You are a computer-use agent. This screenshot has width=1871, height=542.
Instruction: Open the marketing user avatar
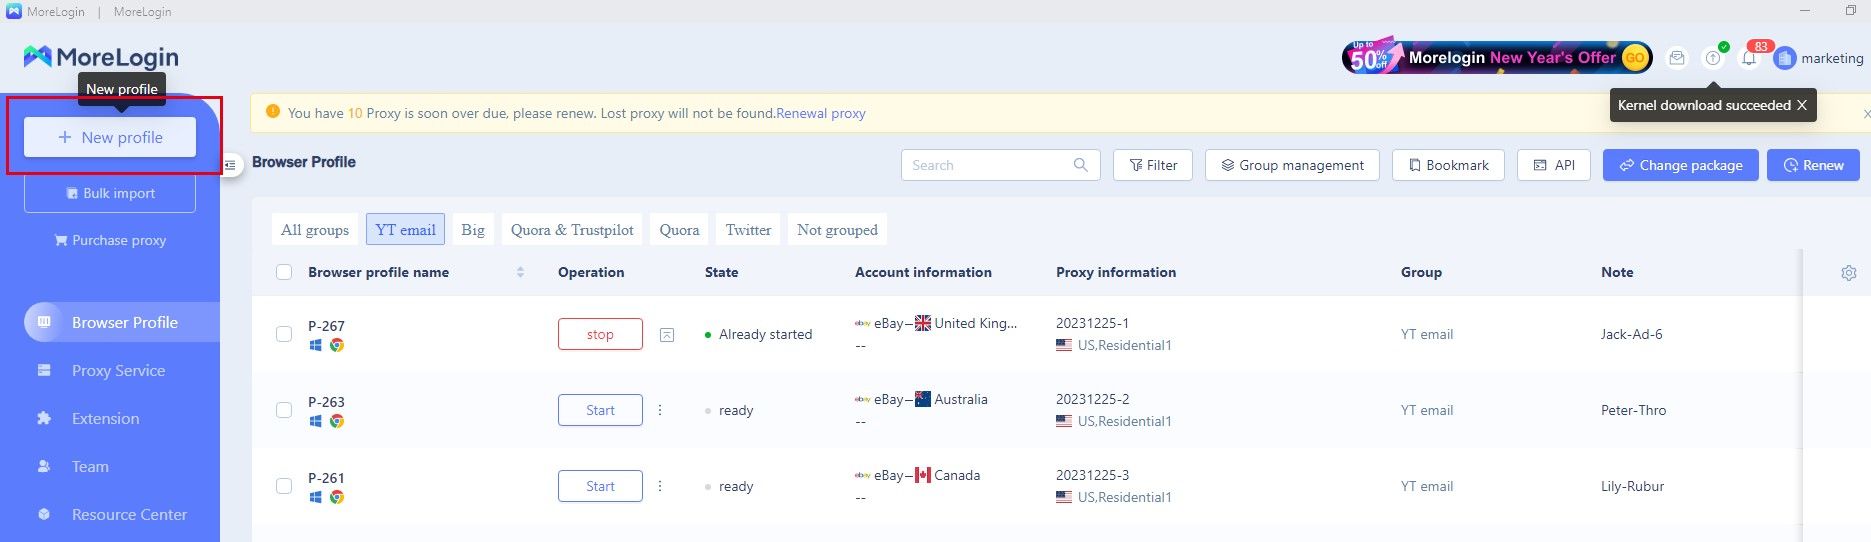click(1784, 59)
